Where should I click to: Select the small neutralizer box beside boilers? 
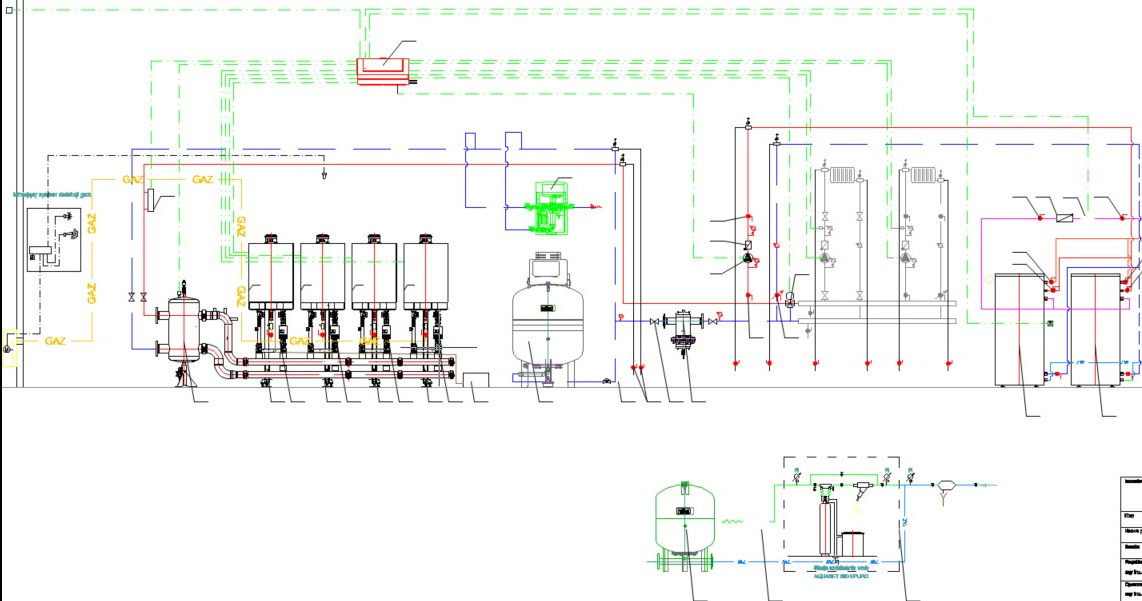[x=473, y=381]
